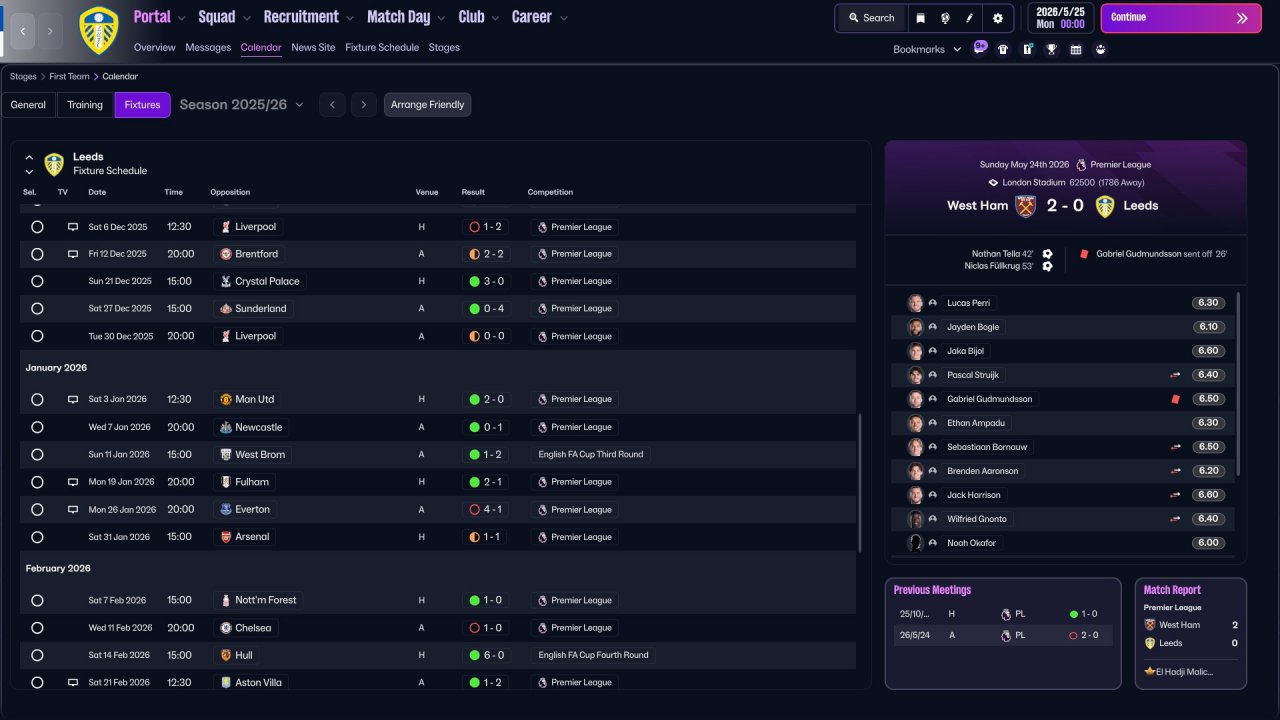The image size is (1280, 720).
Task: Select the Hull fixture radio button
Action: coord(37,655)
